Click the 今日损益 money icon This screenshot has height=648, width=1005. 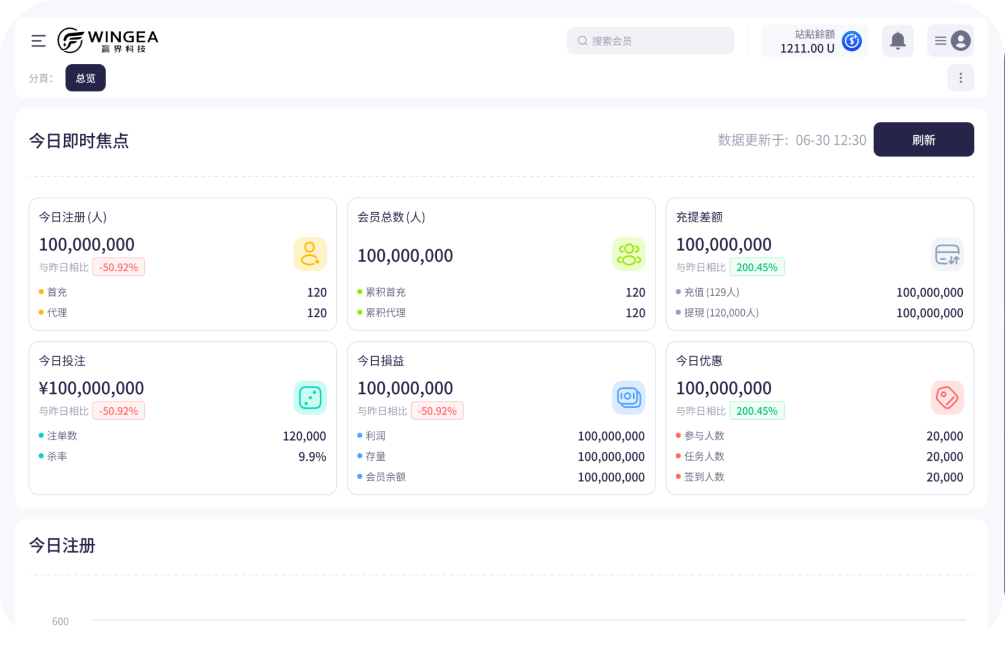pos(628,398)
